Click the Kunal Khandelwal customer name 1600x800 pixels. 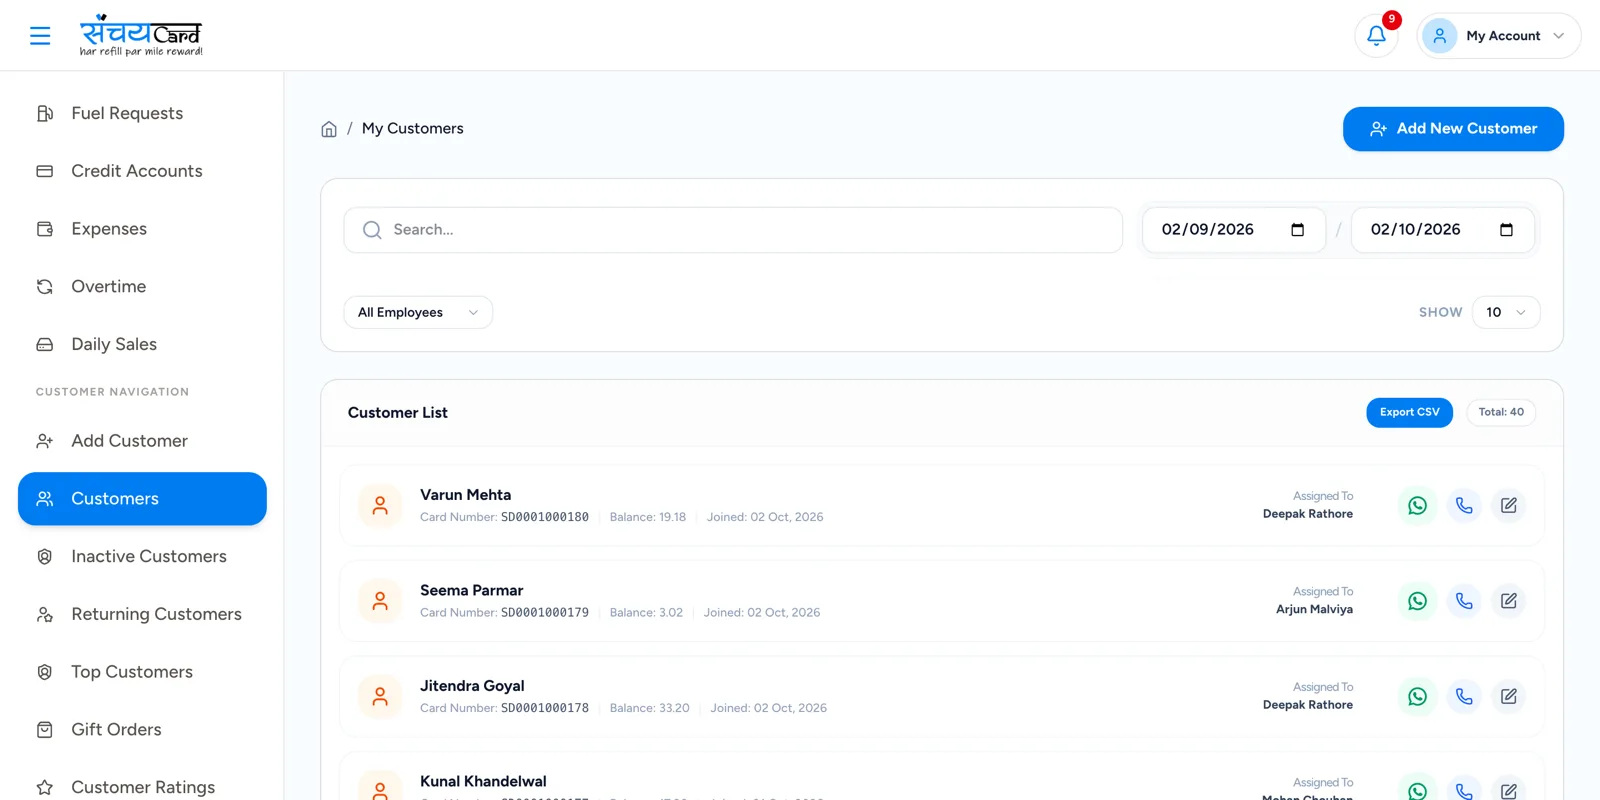(483, 782)
